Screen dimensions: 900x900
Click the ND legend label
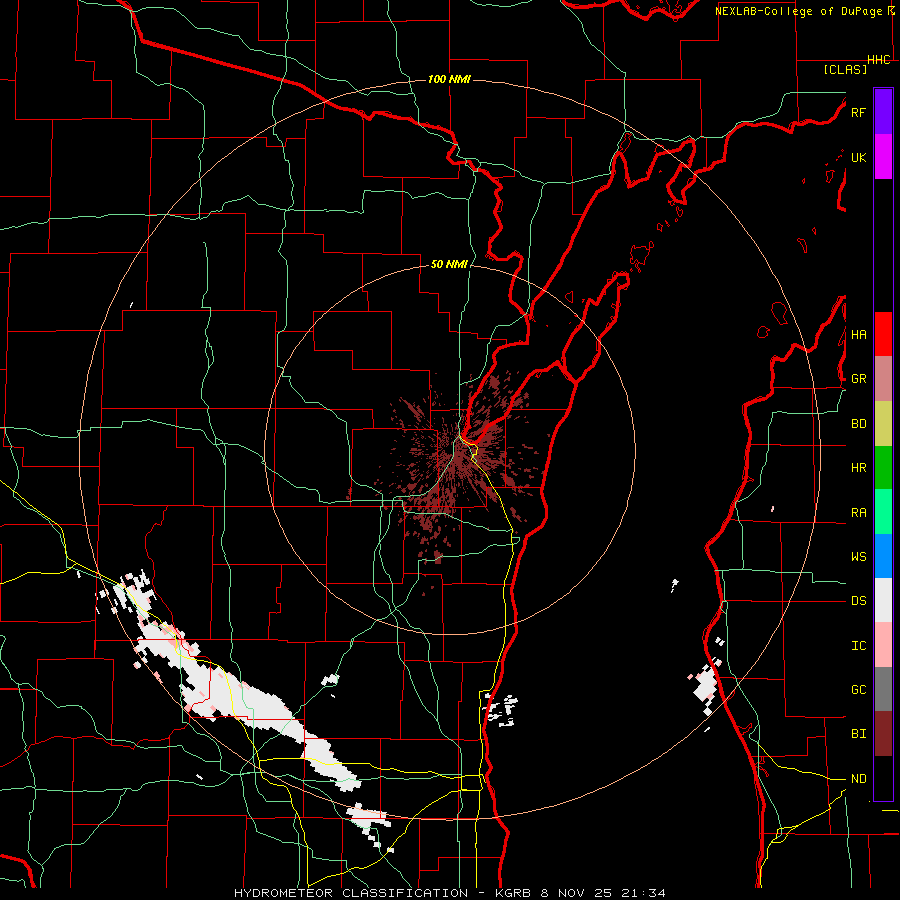858,779
